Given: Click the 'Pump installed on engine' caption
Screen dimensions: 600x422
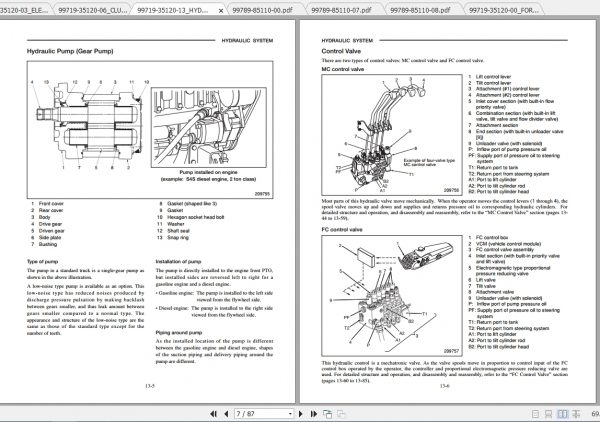Looking at the screenshot, I should click(209, 173).
